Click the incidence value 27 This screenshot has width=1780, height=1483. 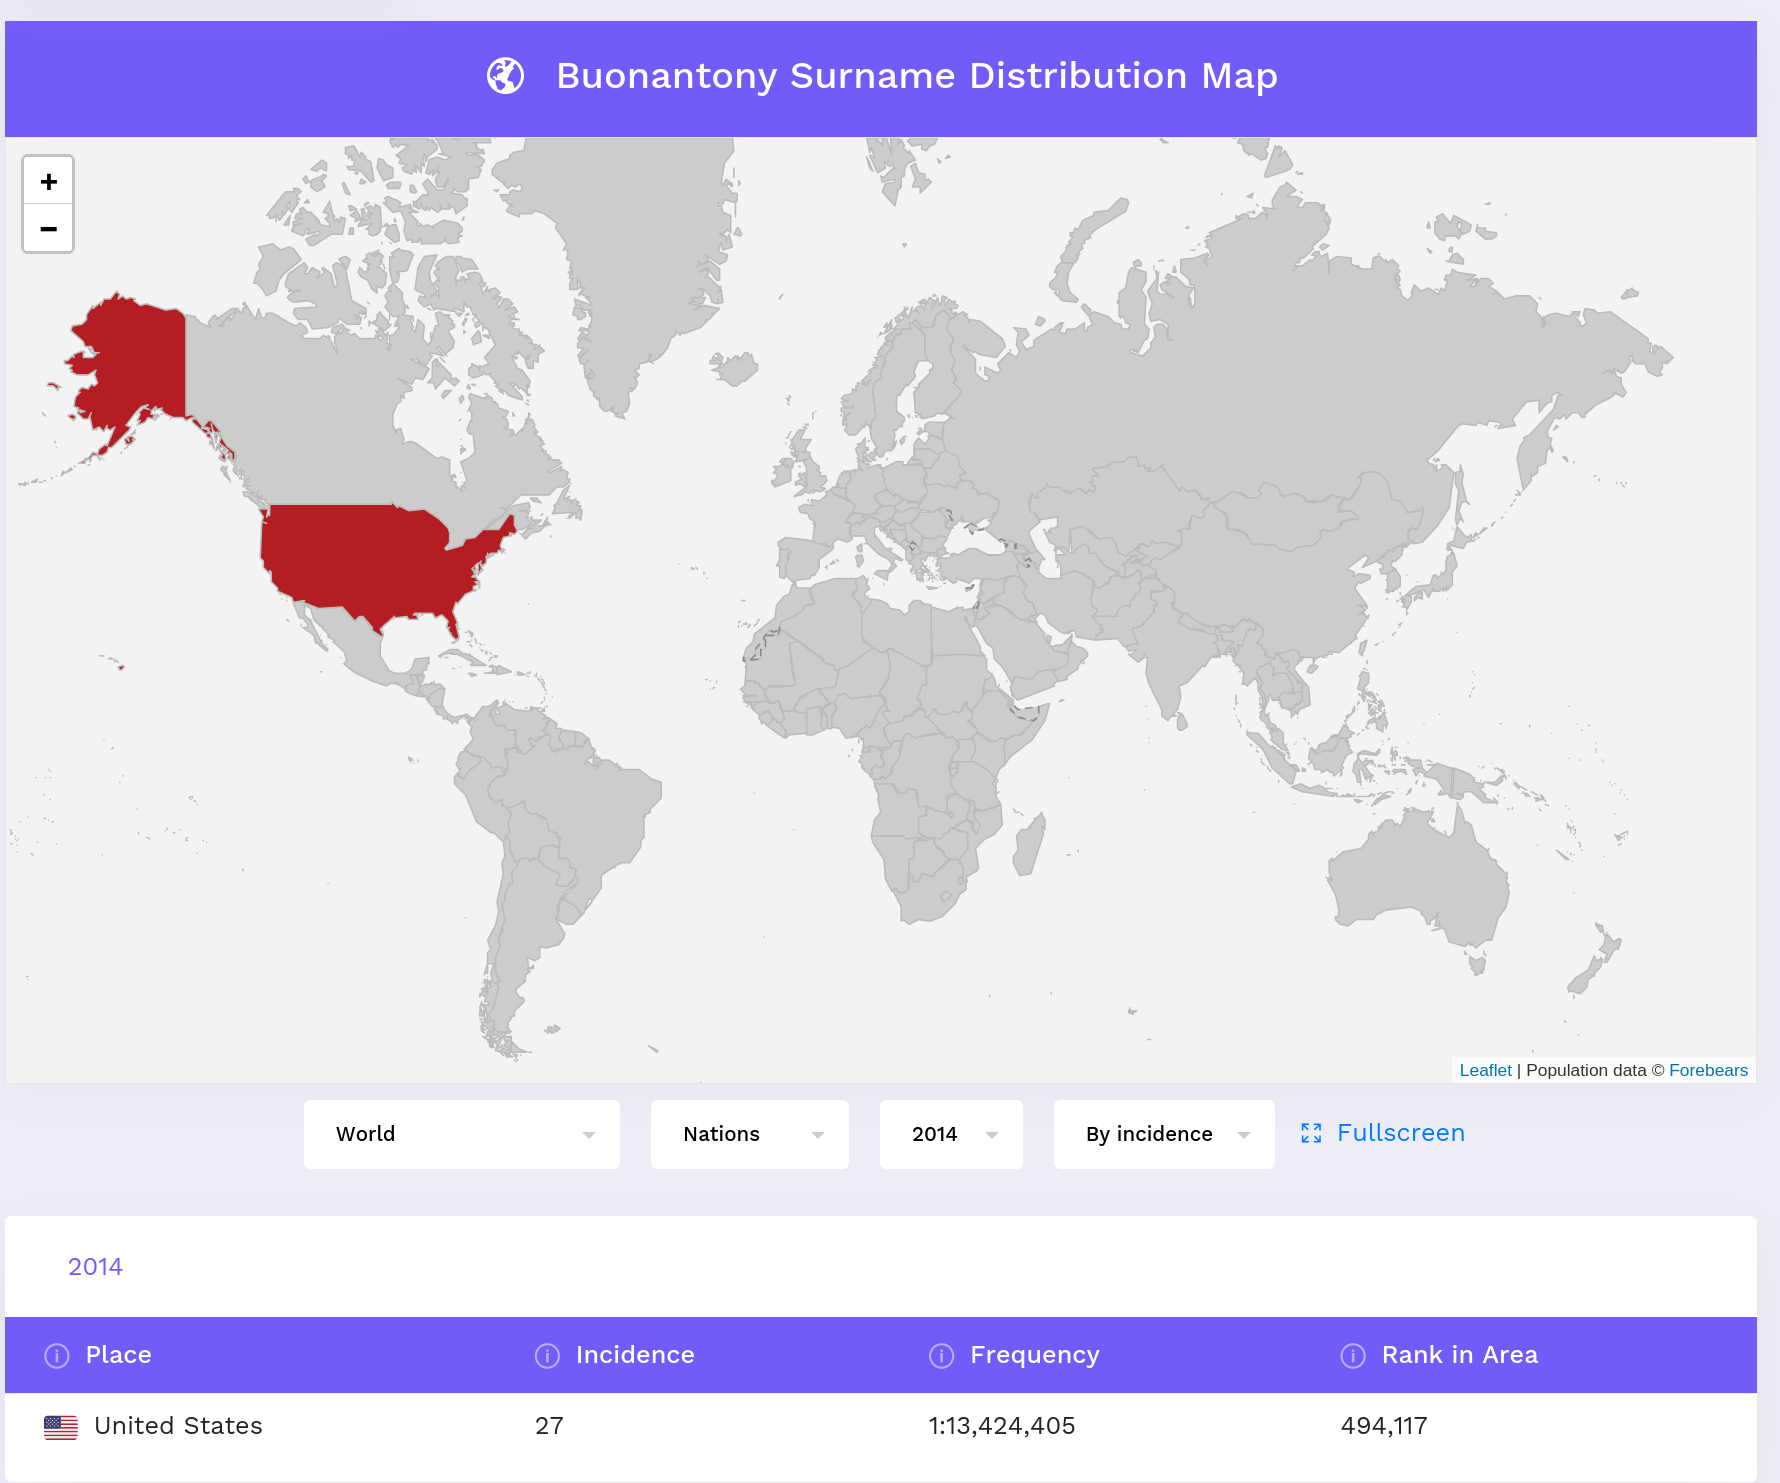(549, 1426)
